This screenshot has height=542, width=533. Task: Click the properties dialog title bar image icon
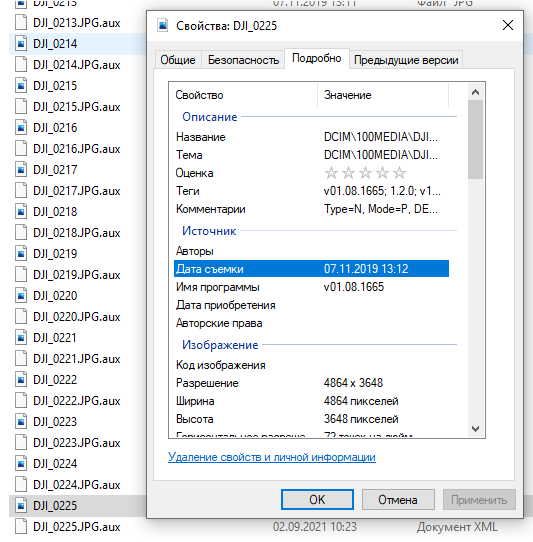(x=162, y=26)
